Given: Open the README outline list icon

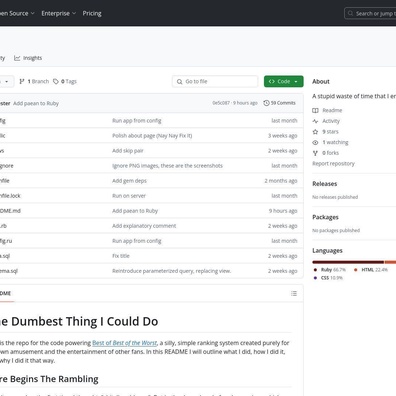Looking at the screenshot, I should click(294, 293).
